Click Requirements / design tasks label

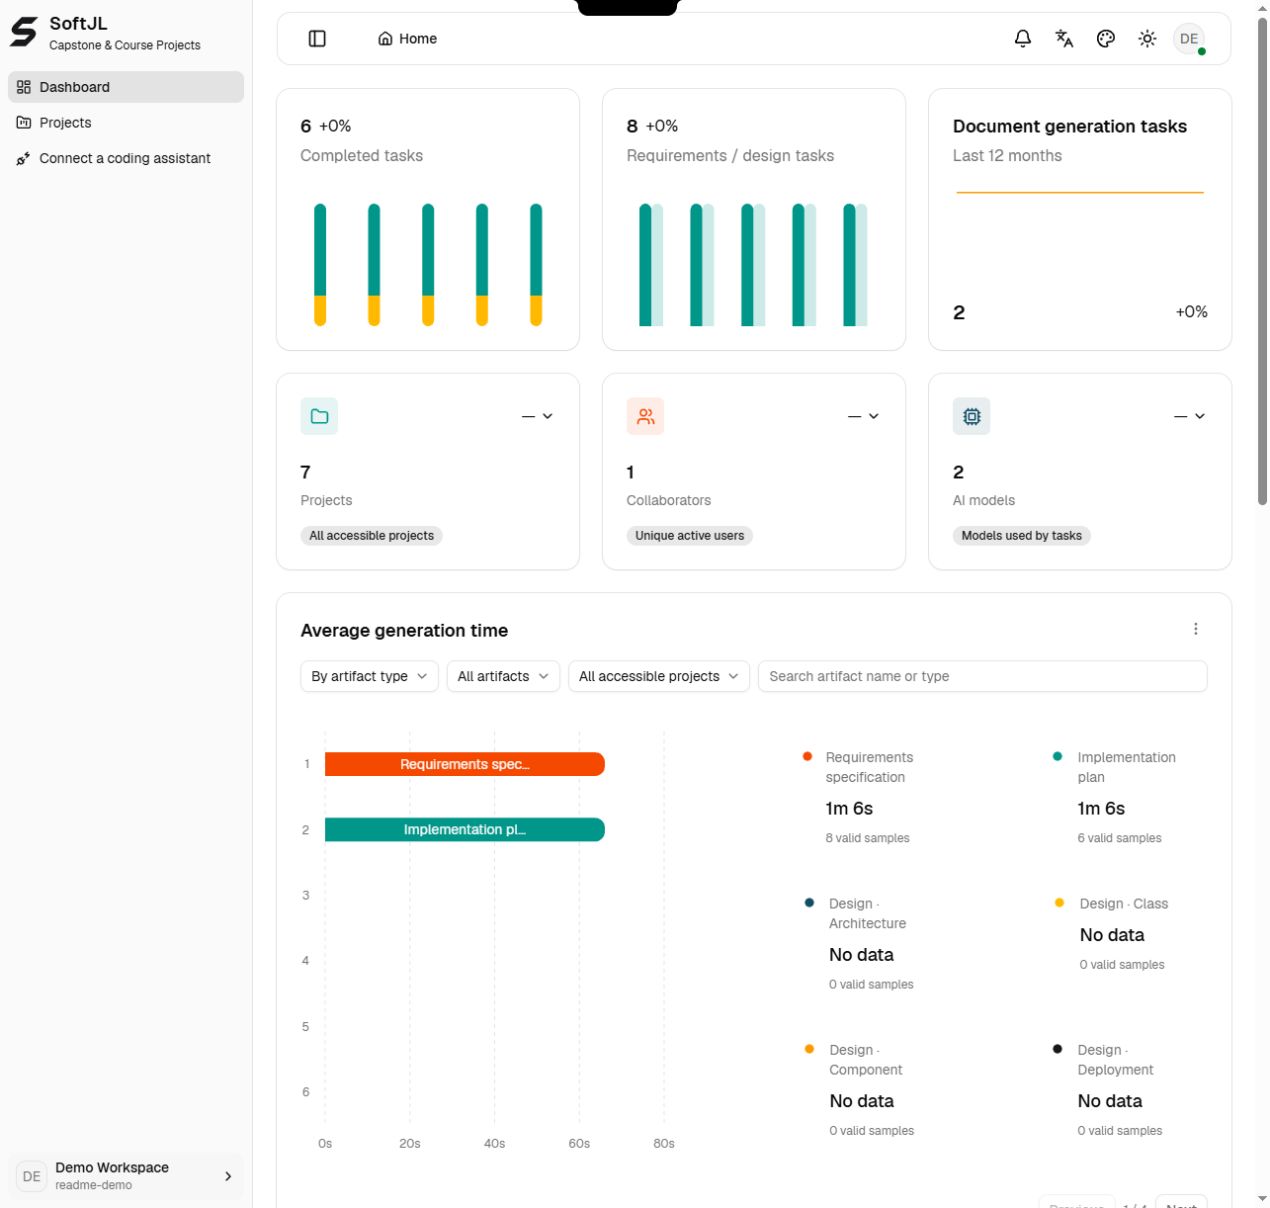coord(730,155)
